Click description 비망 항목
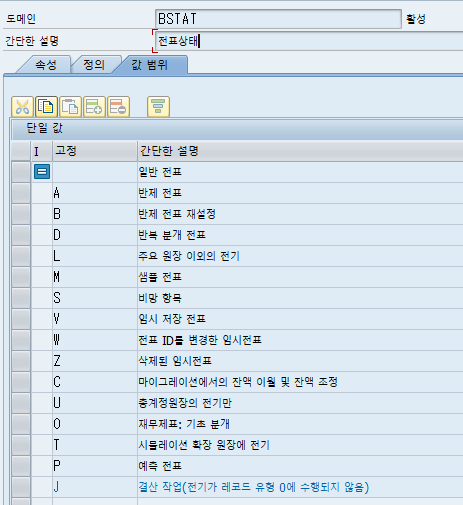463x505 pixels. (x=160, y=298)
